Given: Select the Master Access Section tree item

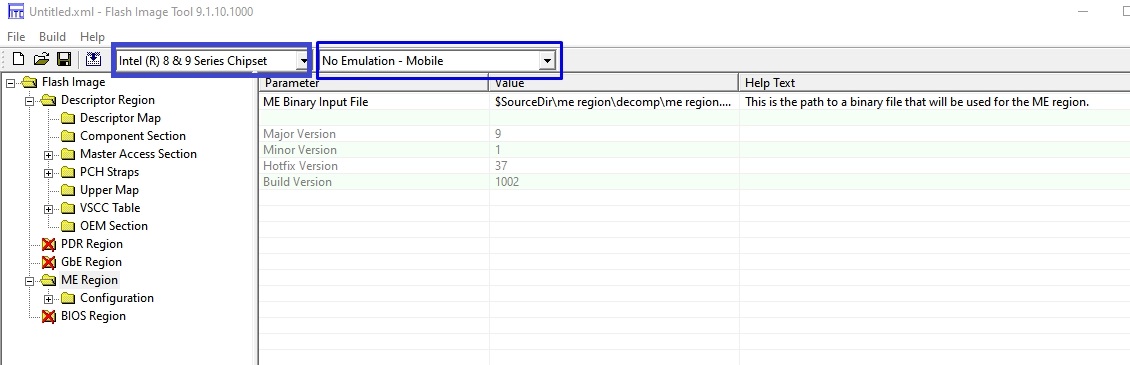Looking at the screenshot, I should coord(138,154).
